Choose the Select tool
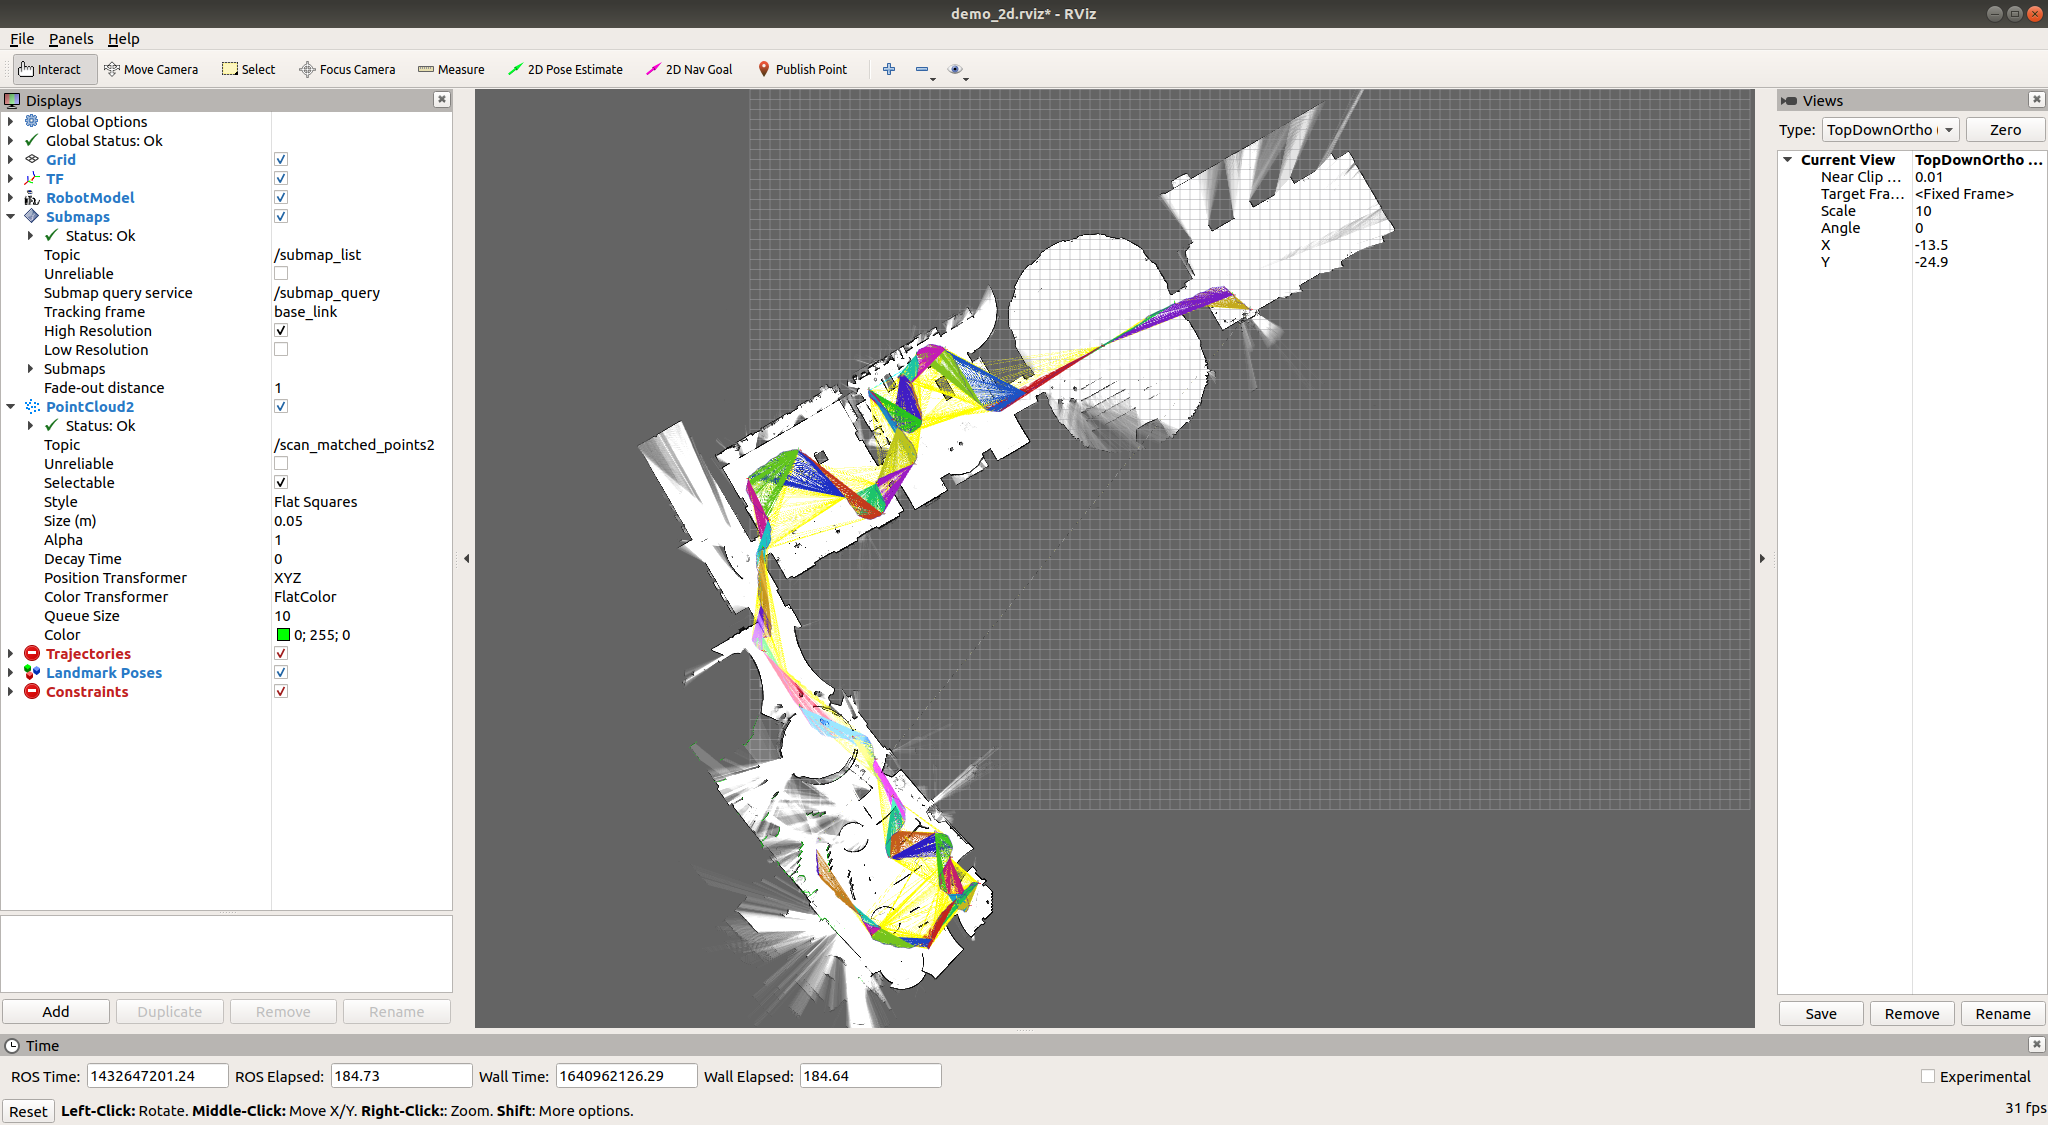The height and width of the screenshot is (1125, 2048). click(248, 69)
